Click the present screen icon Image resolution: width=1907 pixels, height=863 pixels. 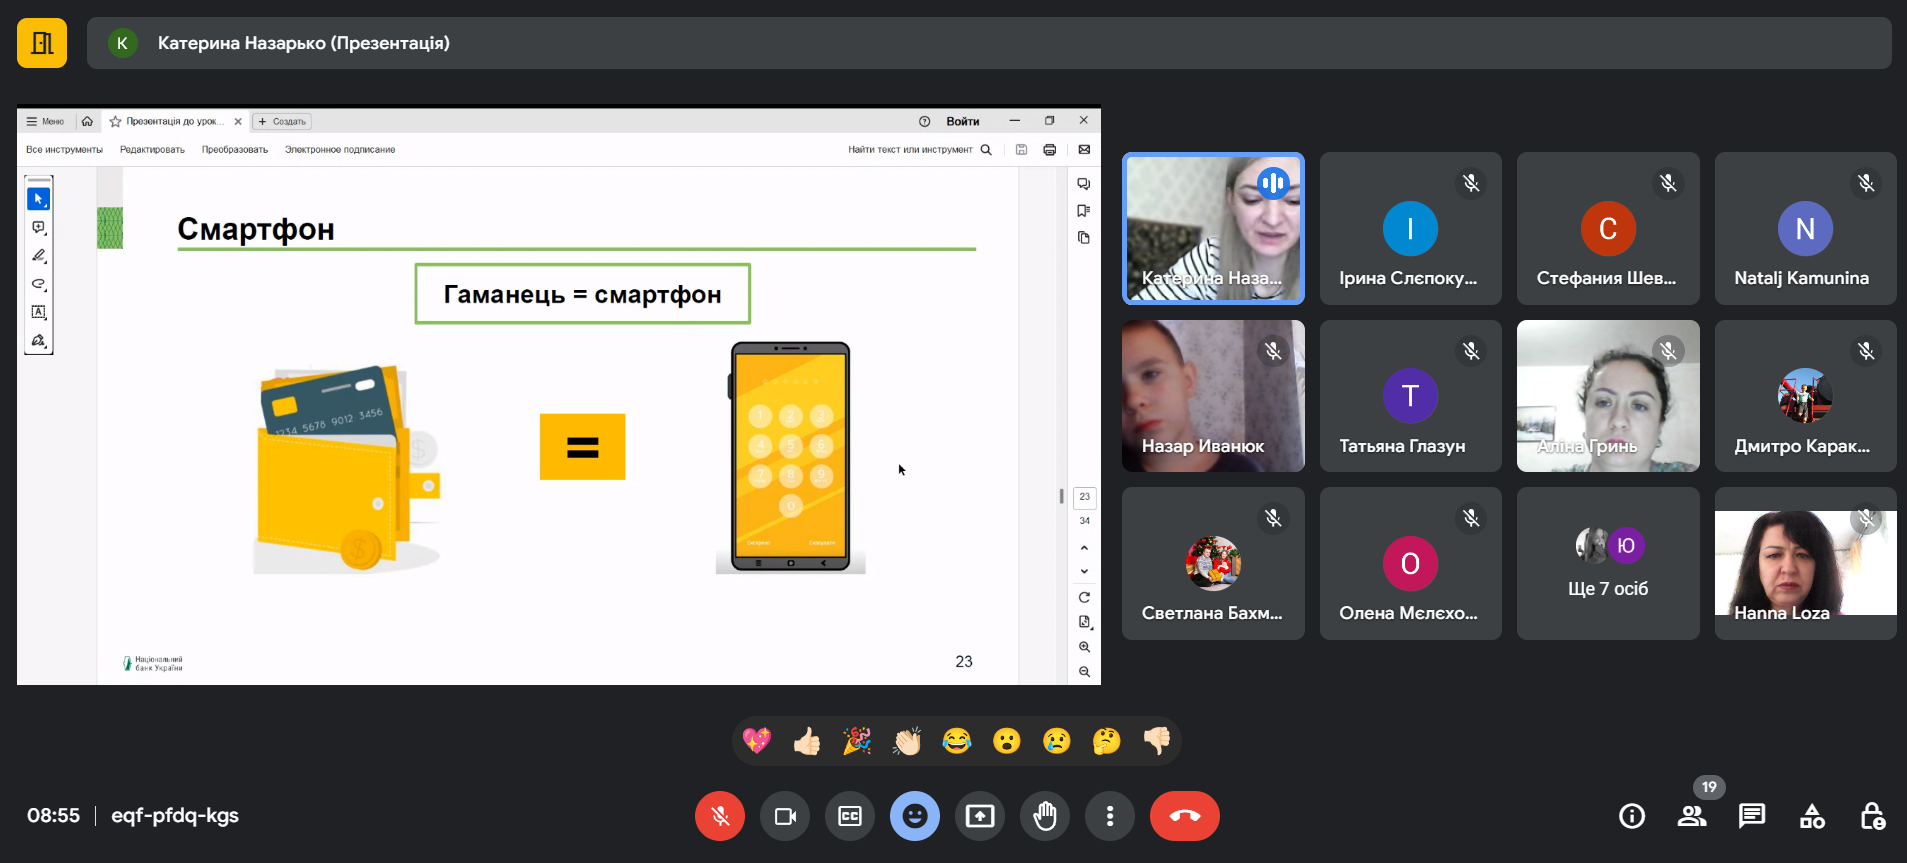[x=979, y=816]
